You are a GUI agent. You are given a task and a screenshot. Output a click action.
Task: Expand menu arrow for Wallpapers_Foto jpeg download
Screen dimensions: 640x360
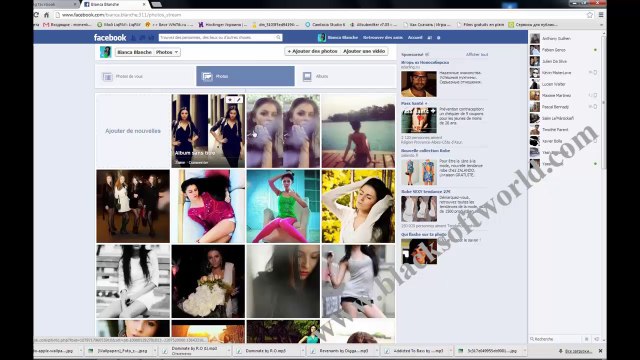155,351
